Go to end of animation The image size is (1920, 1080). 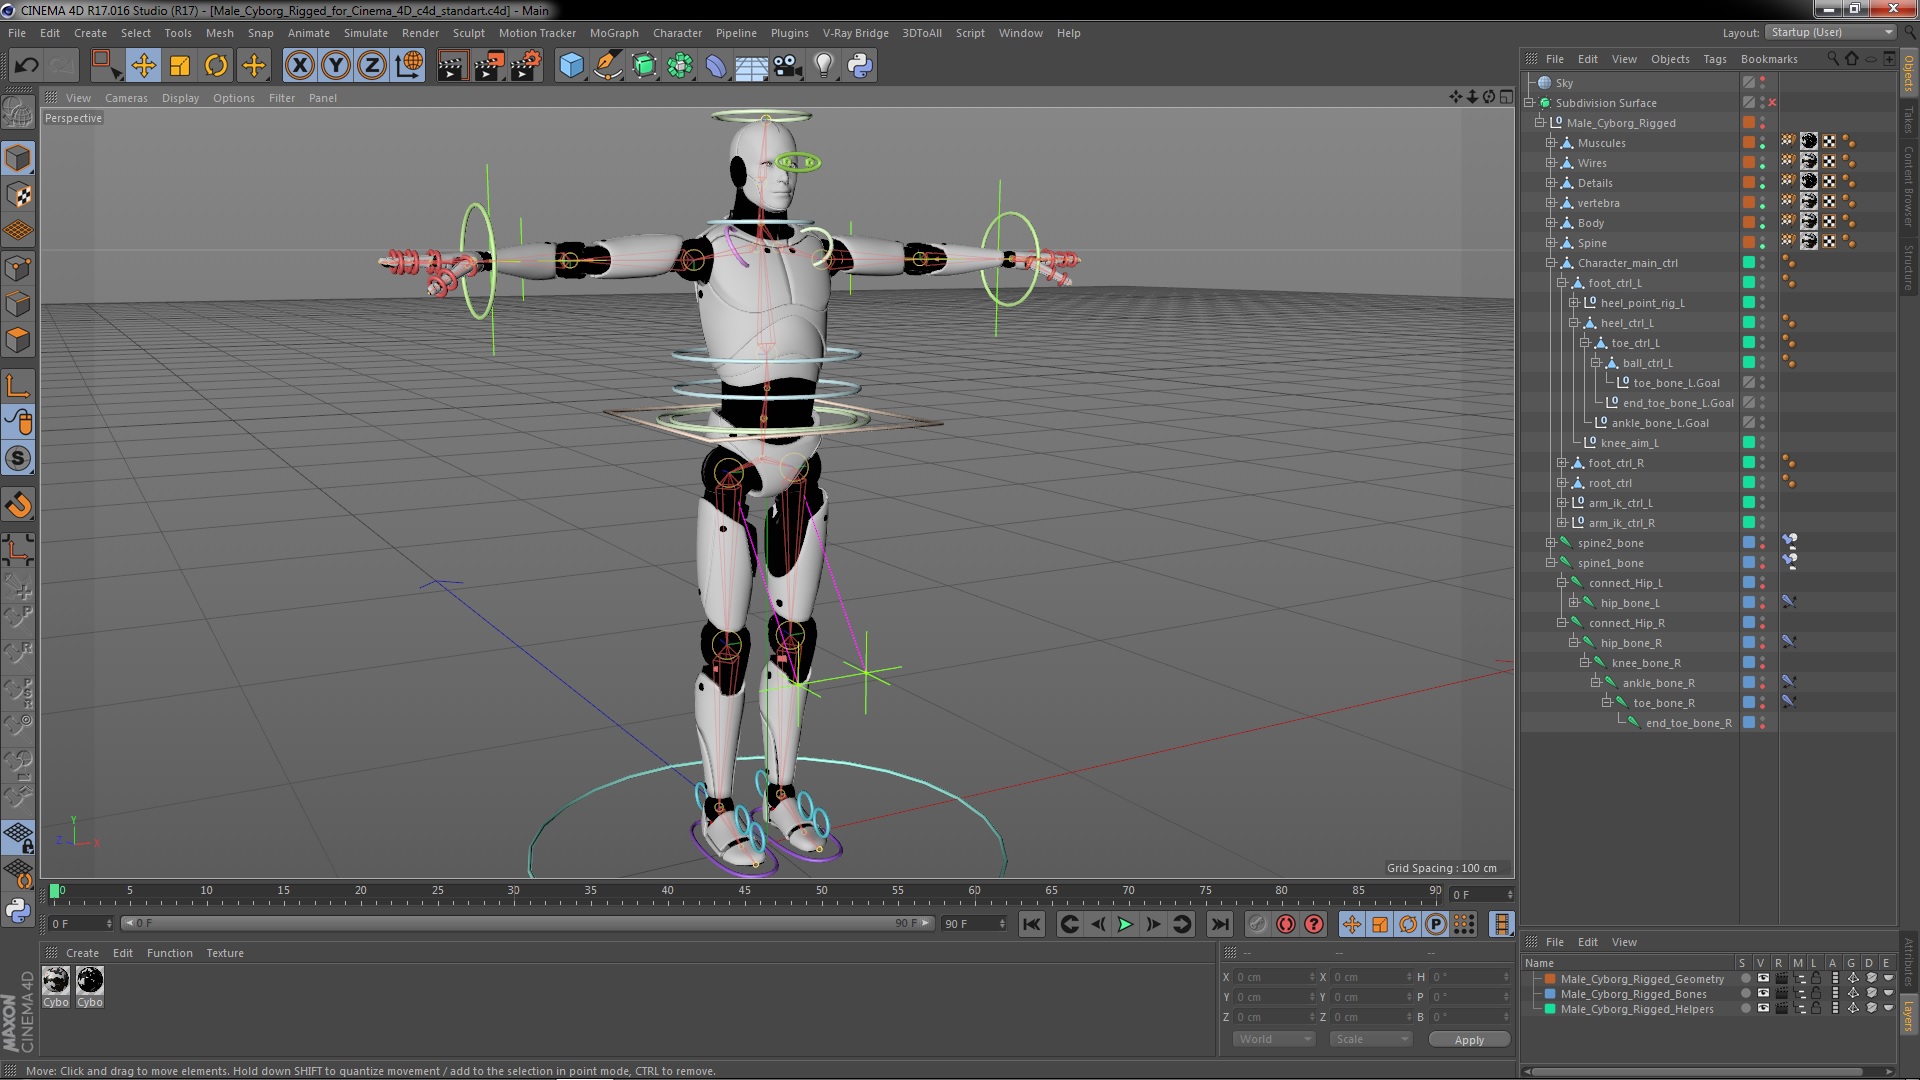(x=1220, y=925)
